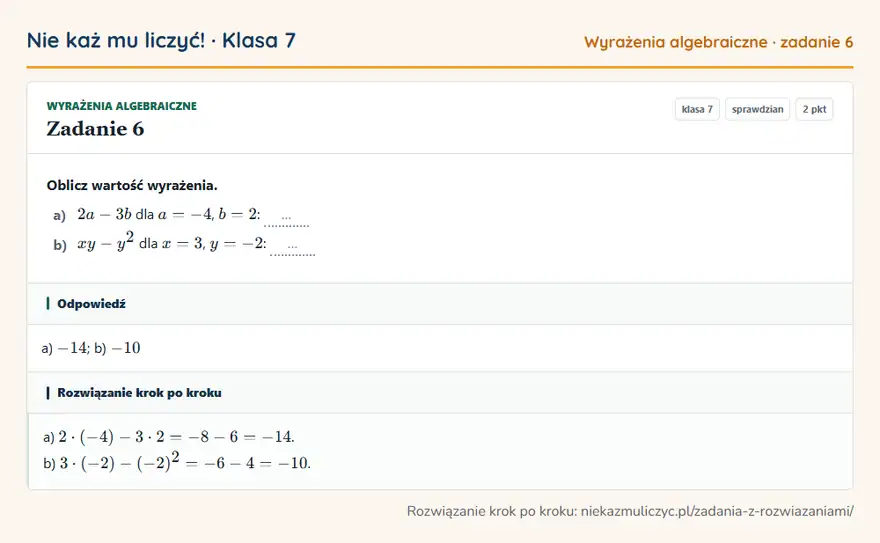This screenshot has height=543, width=880.
Task: Click the 'Zadanie 6' heading
Action: 95,129
